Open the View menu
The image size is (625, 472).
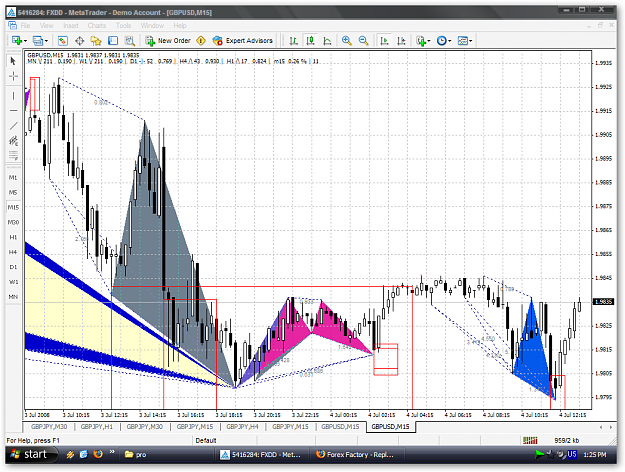46,26
